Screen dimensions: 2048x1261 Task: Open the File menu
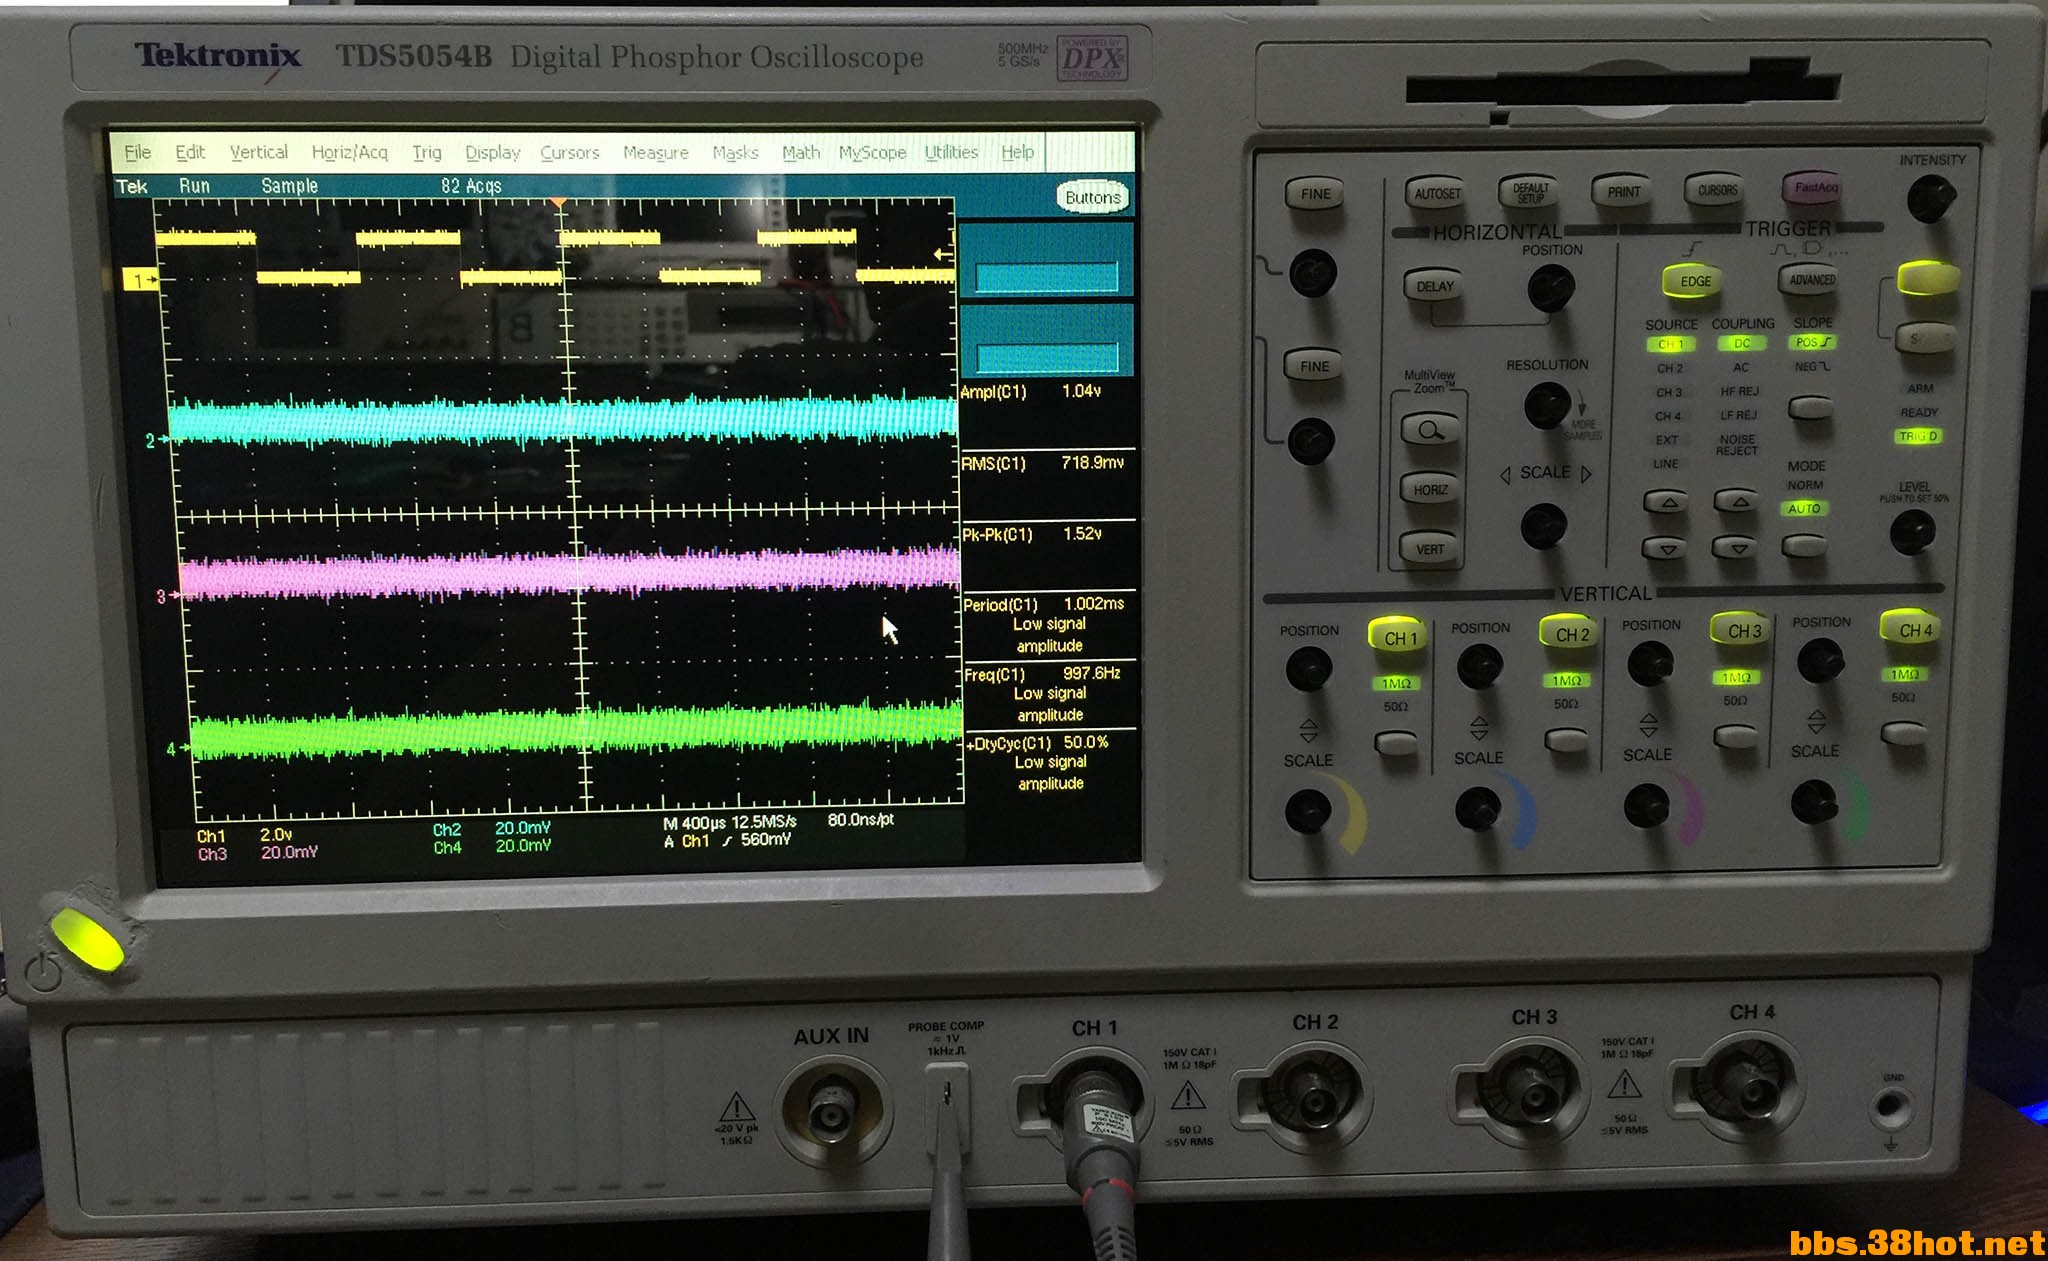(138, 152)
